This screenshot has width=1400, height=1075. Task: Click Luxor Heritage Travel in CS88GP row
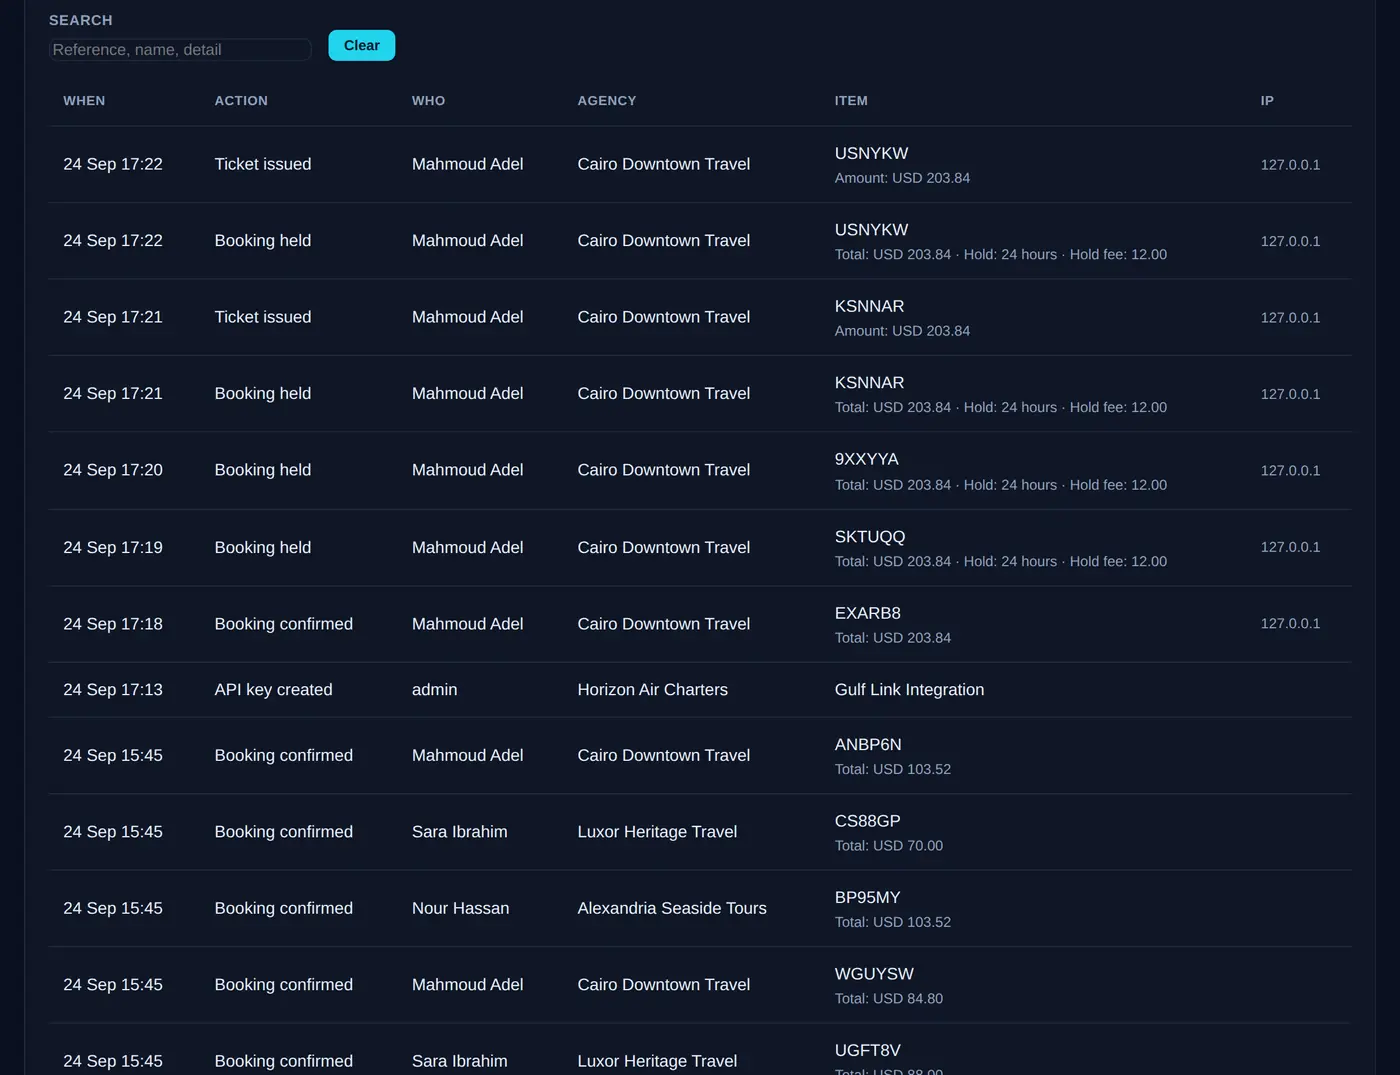(x=657, y=832)
